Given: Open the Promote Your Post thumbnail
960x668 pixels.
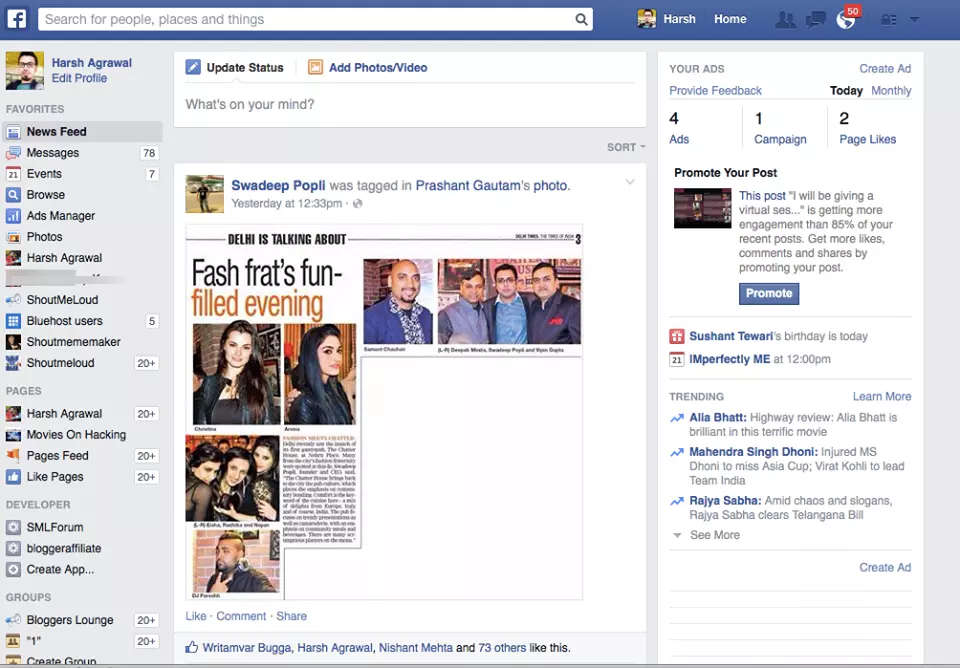Looking at the screenshot, I should click(x=702, y=208).
